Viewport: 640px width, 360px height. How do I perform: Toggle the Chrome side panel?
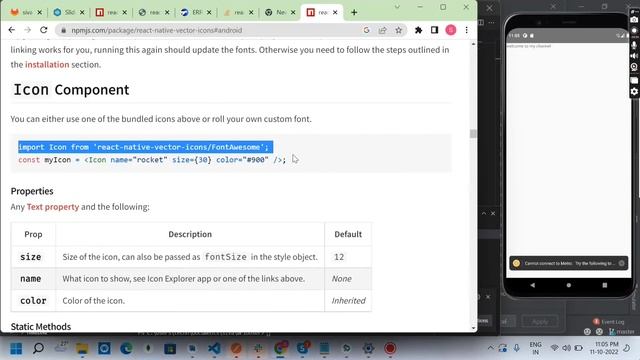tap(434, 30)
